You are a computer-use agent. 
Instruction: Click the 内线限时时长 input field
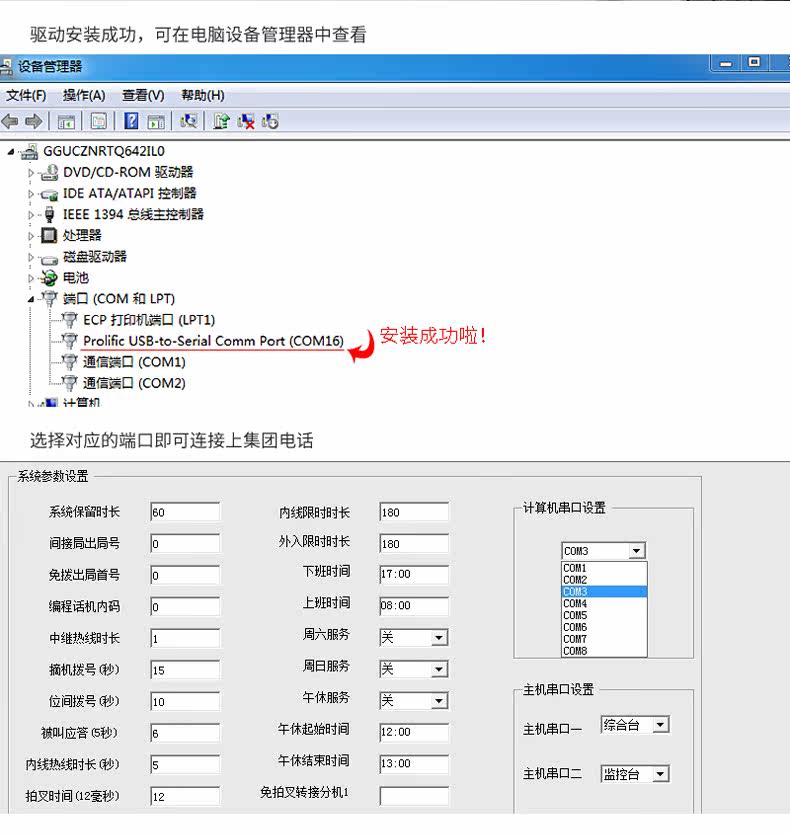tap(414, 512)
